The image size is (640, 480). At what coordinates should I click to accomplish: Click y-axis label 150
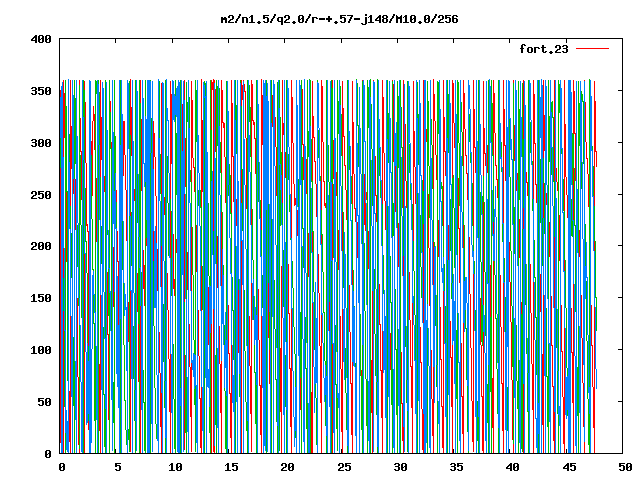tap(41, 298)
